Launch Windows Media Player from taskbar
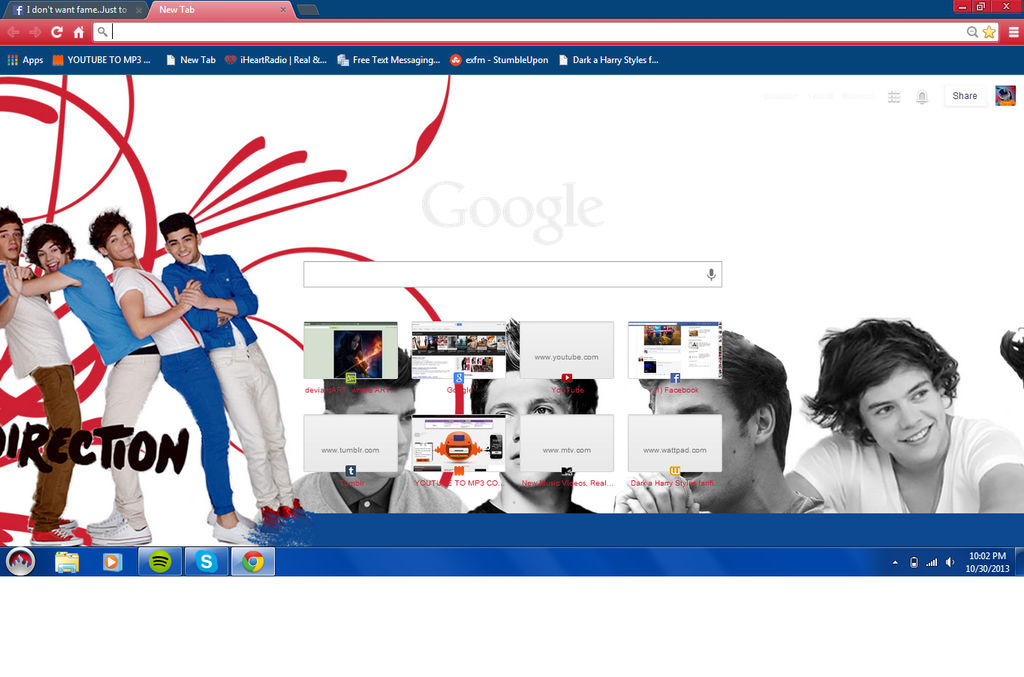1024x677 pixels. (112, 561)
